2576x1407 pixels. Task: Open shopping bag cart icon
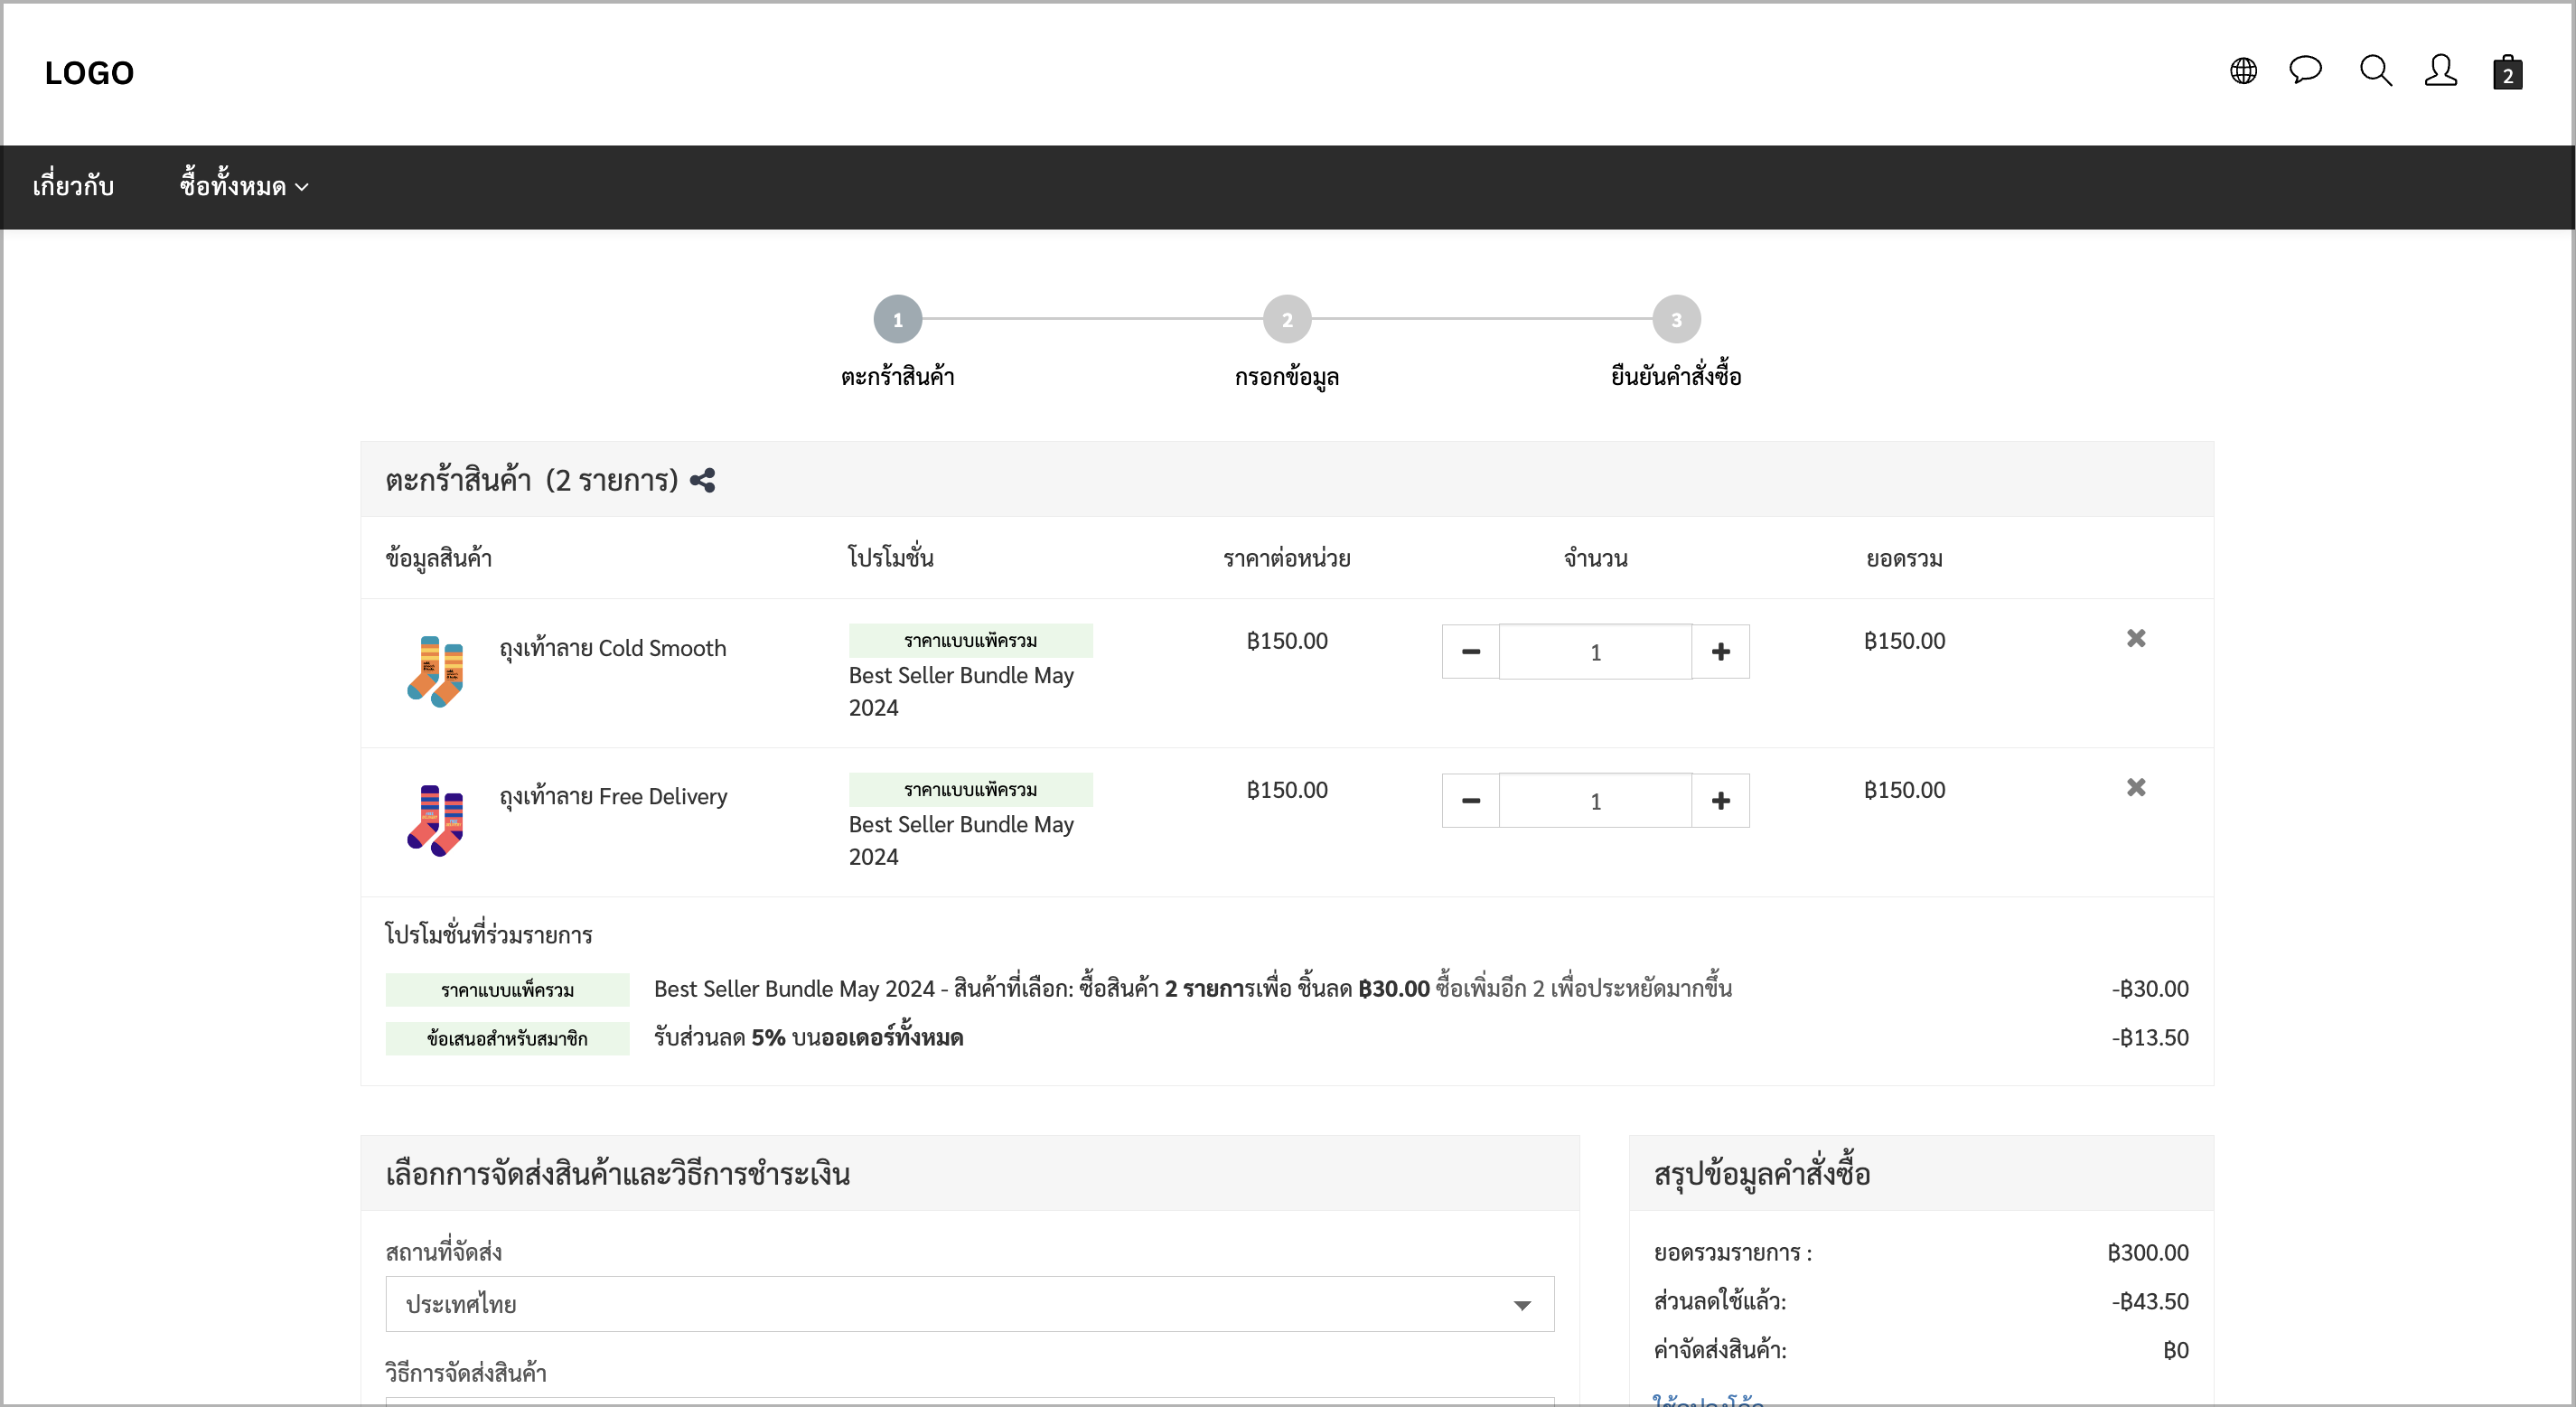tap(2507, 72)
